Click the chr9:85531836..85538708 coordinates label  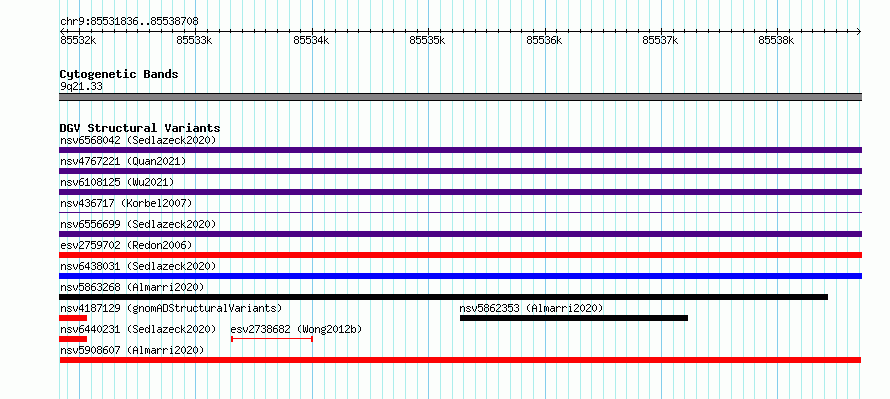(129, 22)
